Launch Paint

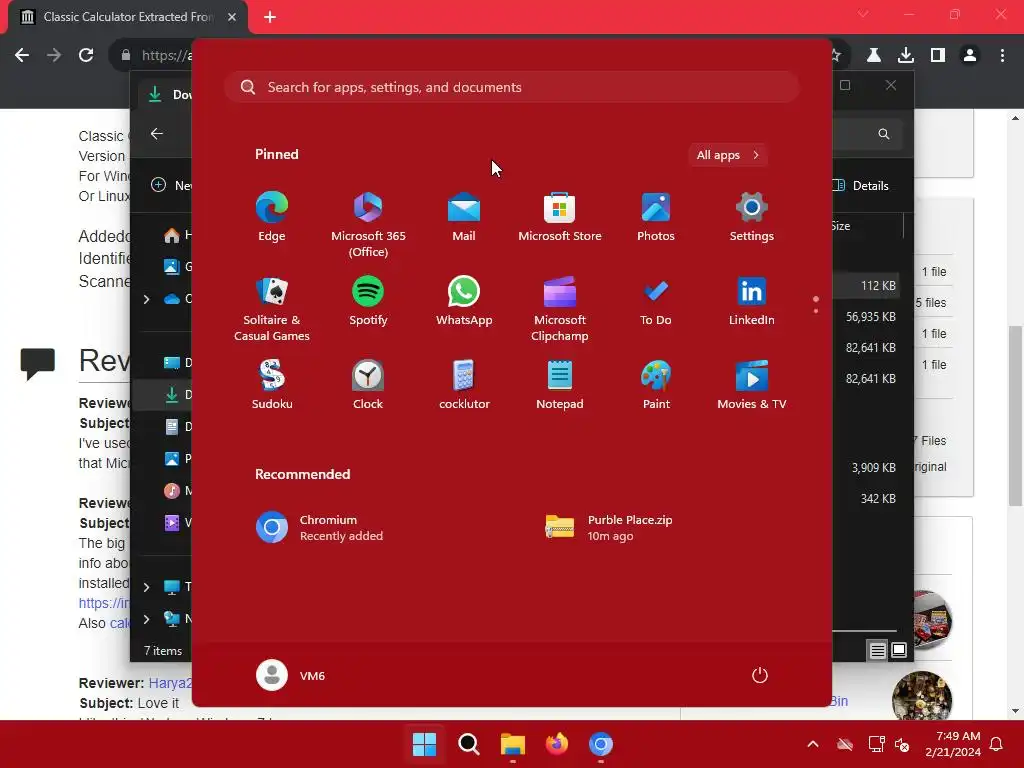pyautogui.click(x=656, y=385)
